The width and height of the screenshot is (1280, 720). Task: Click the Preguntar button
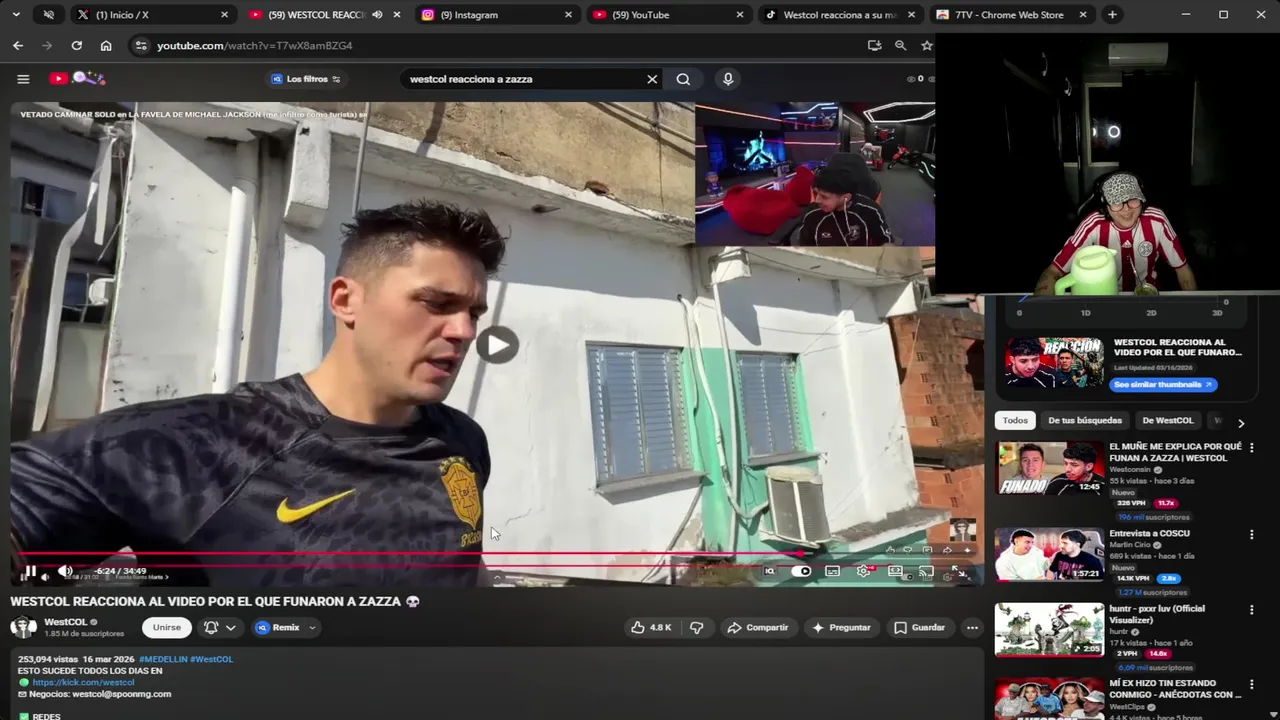(841, 627)
